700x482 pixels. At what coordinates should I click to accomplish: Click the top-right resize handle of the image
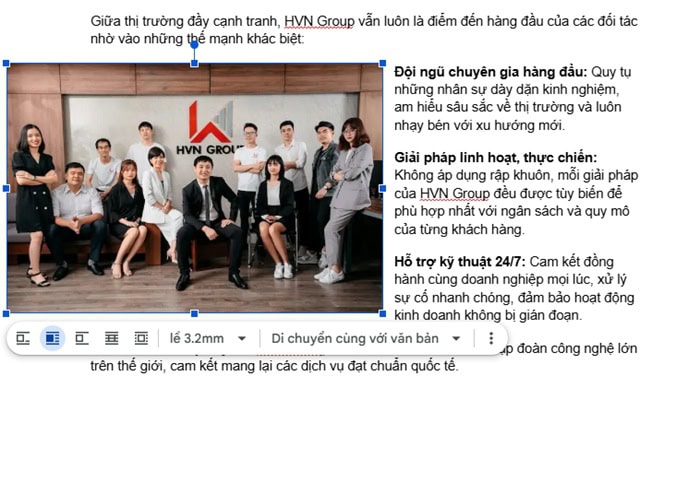(383, 63)
